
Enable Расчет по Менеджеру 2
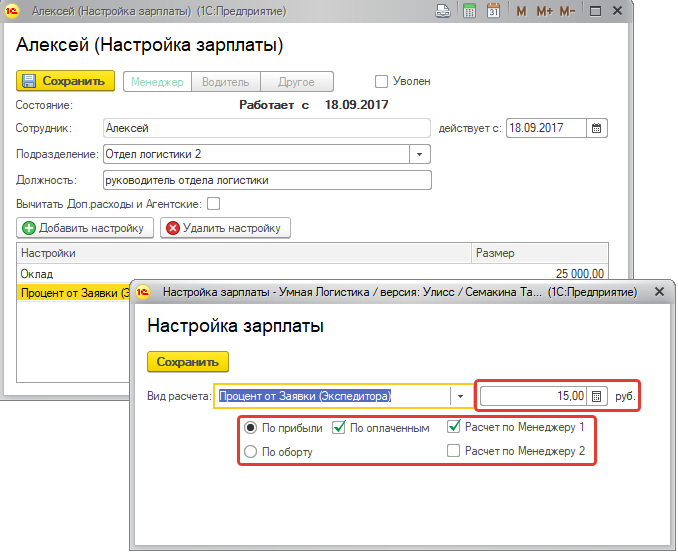(x=454, y=451)
